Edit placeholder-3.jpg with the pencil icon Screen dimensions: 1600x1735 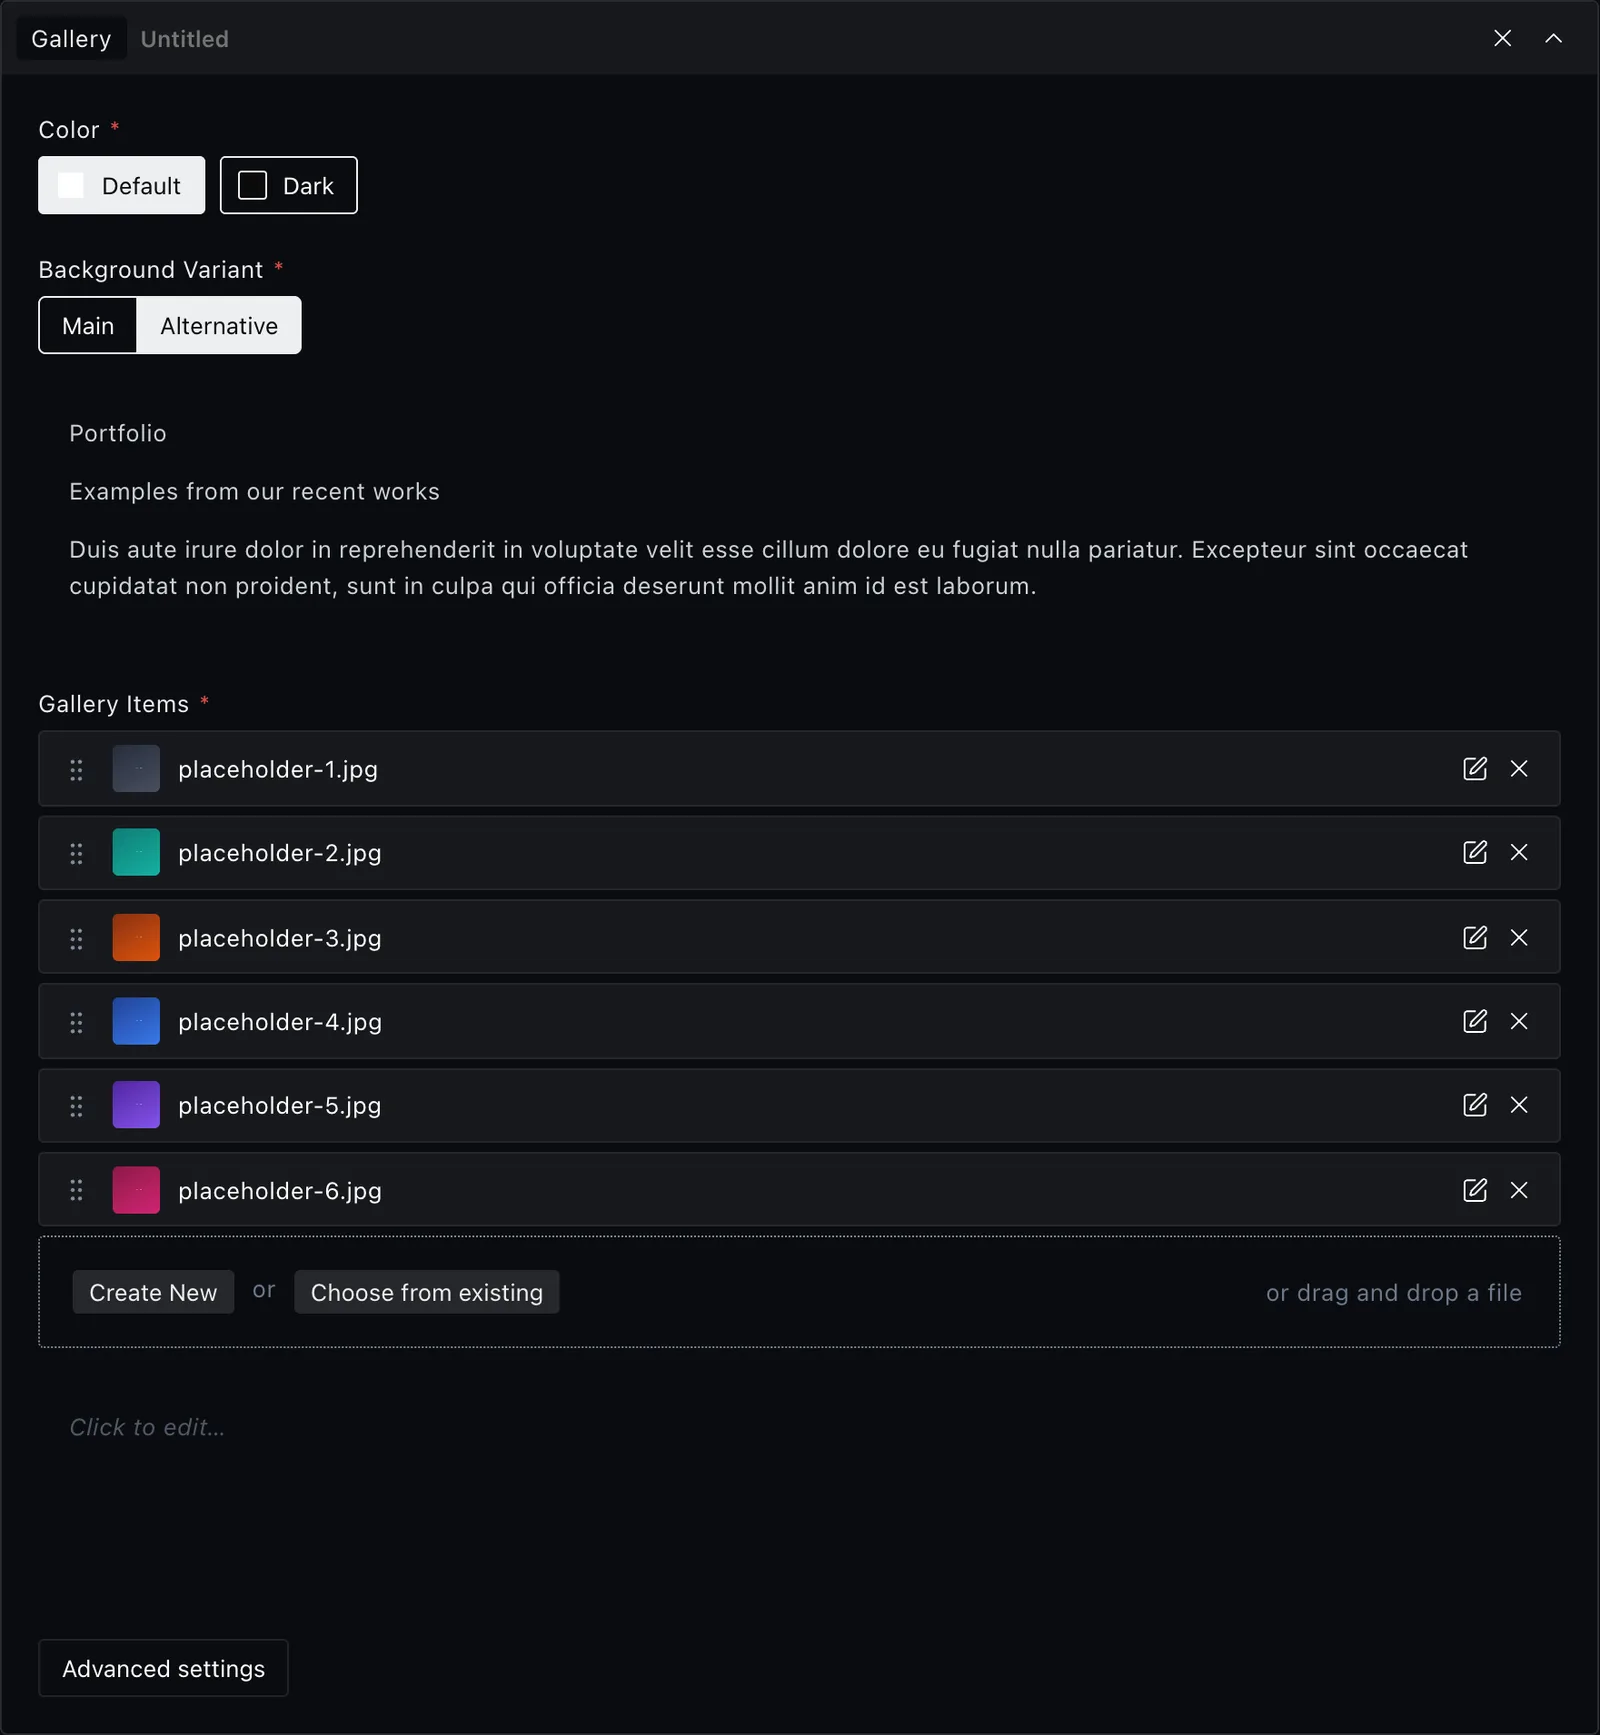(1475, 937)
